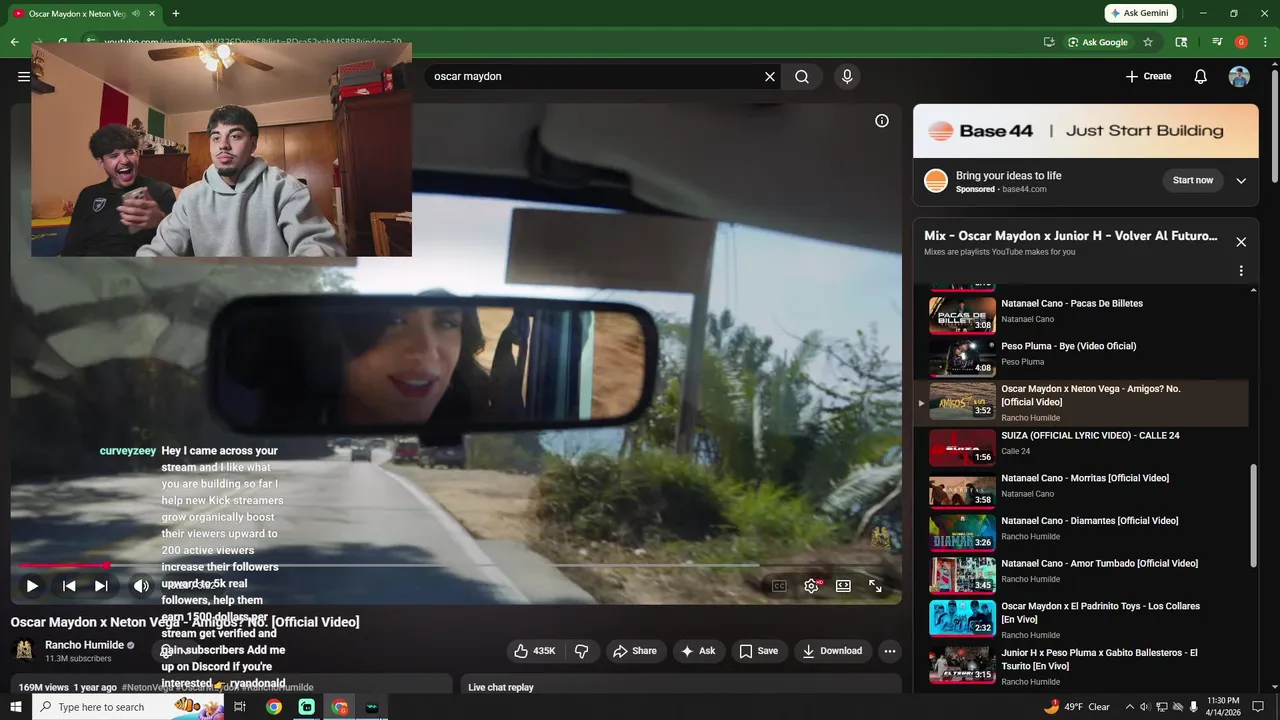Run search with magnifier button
The width and height of the screenshot is (1280, 720).
[x=802, y=76]
